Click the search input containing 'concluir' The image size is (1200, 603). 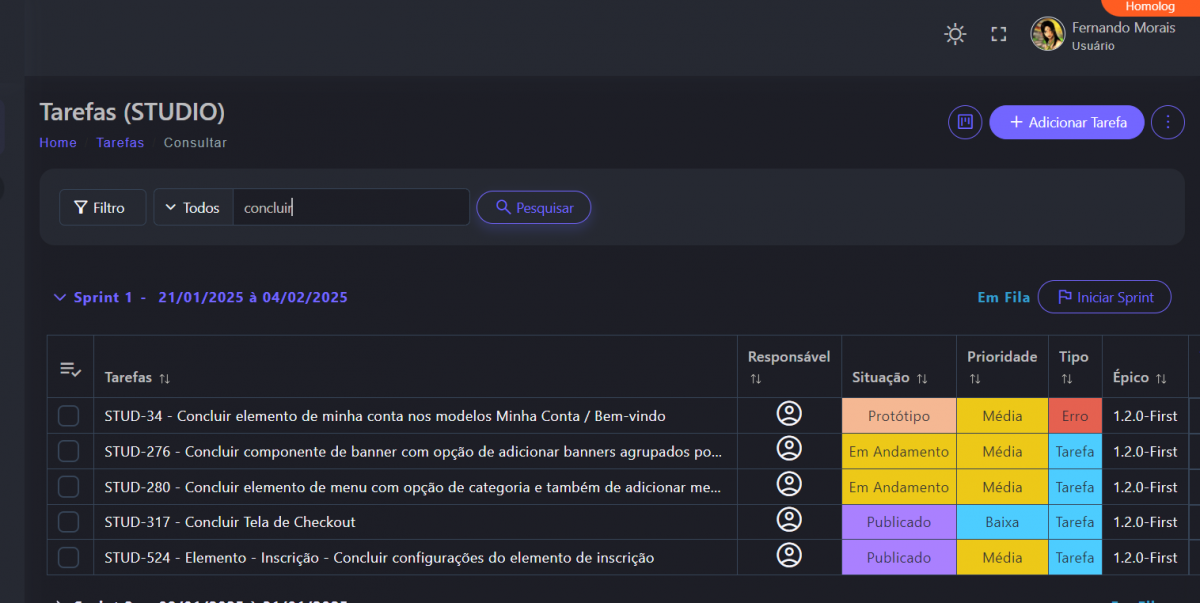click(350, 208)
